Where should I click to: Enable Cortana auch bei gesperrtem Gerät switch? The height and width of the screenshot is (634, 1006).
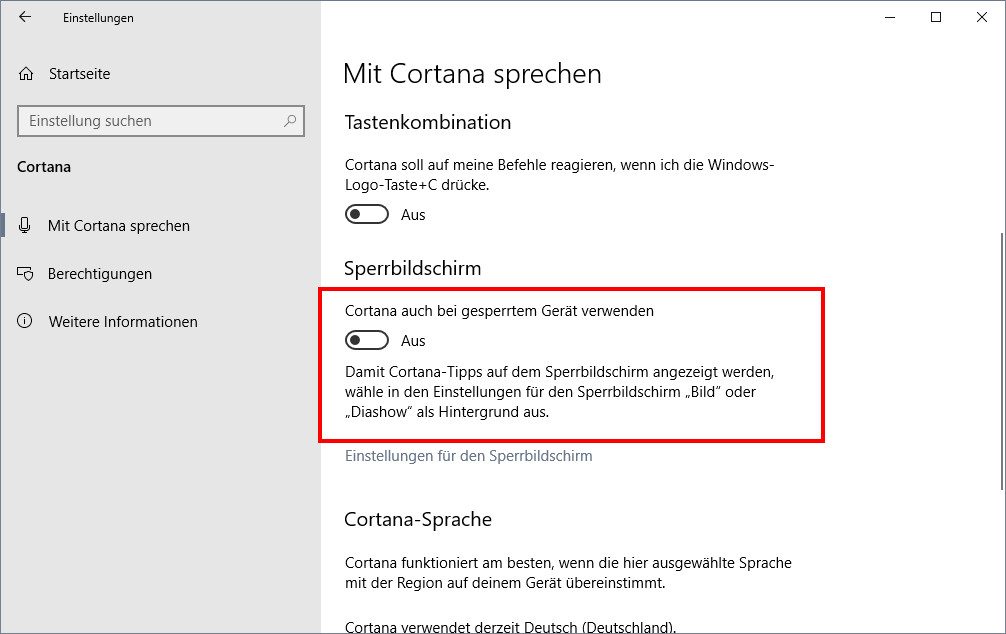pyautogui.click(x=367, y=340)
